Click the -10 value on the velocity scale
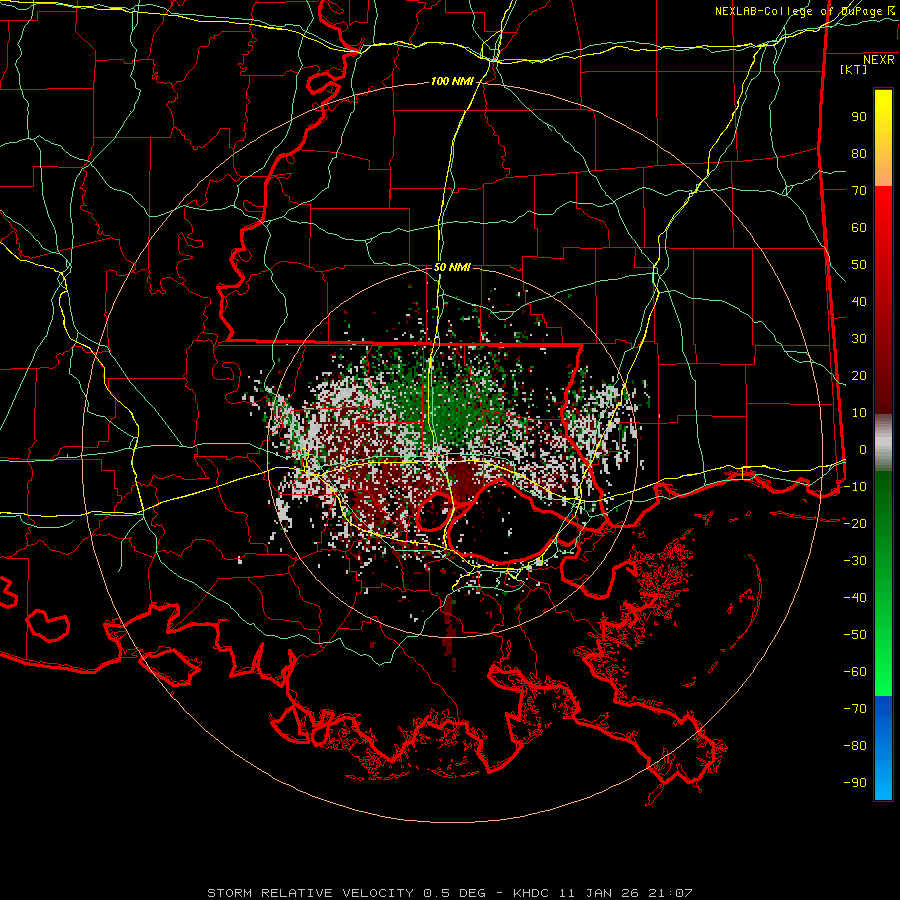900x900 pixels. click(855, 487)
